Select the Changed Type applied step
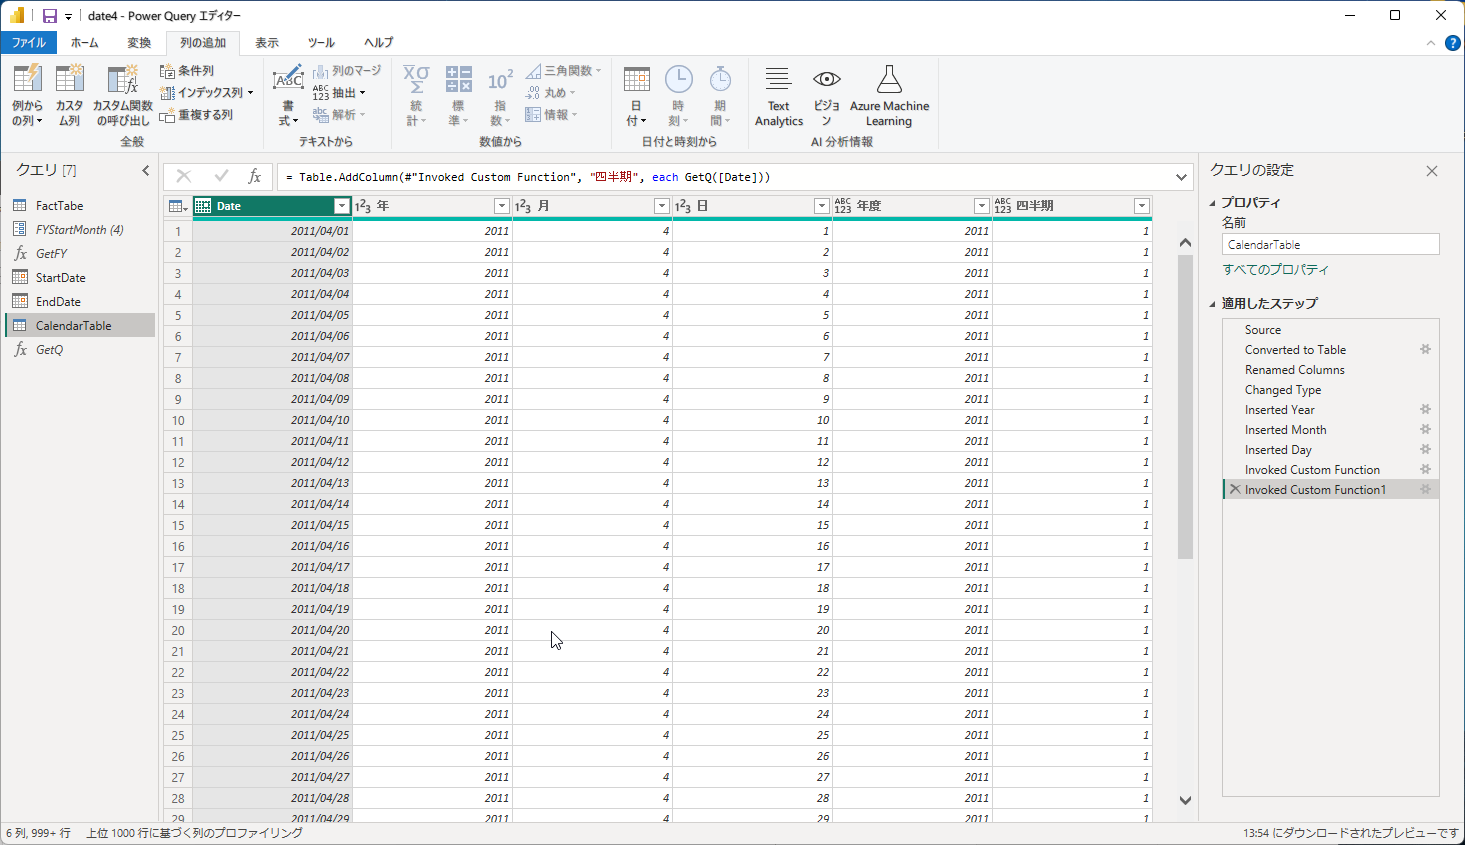Viewport: 1465px width, 845px height. (x=1282, y=390)
